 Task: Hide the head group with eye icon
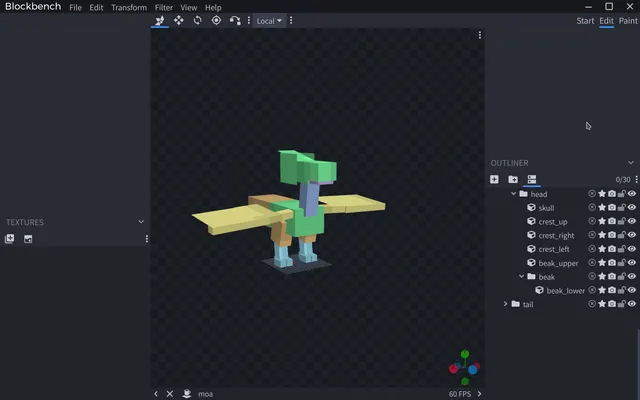point(632,193)
